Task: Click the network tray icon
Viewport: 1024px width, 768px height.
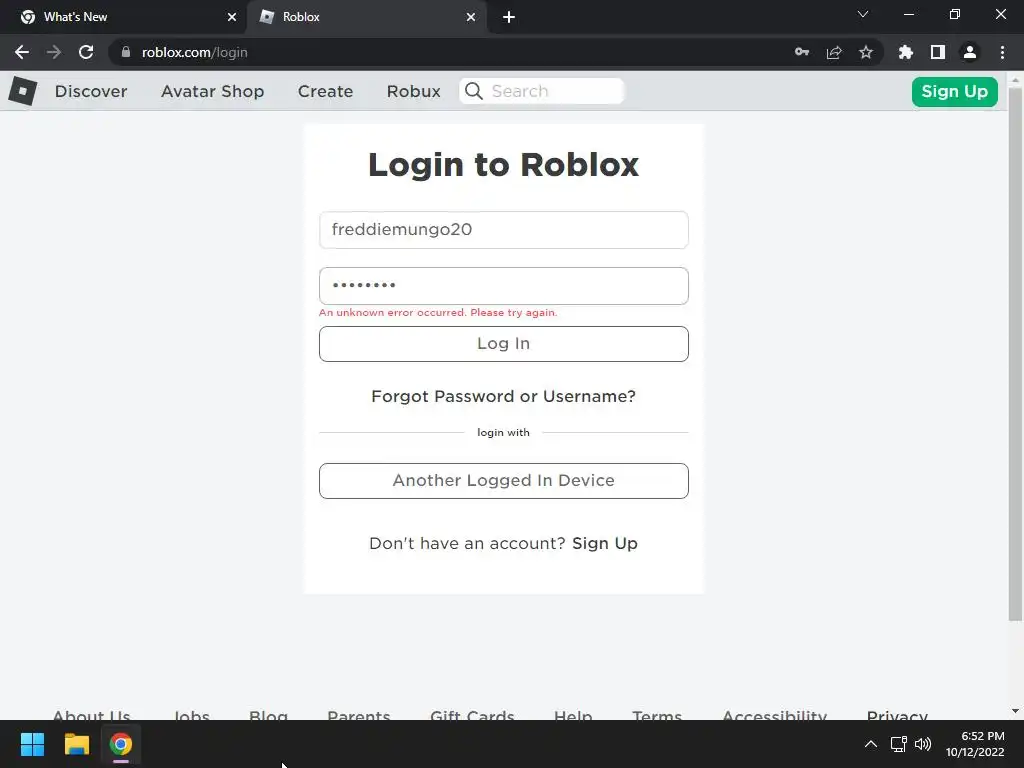Action: [899, 744]
